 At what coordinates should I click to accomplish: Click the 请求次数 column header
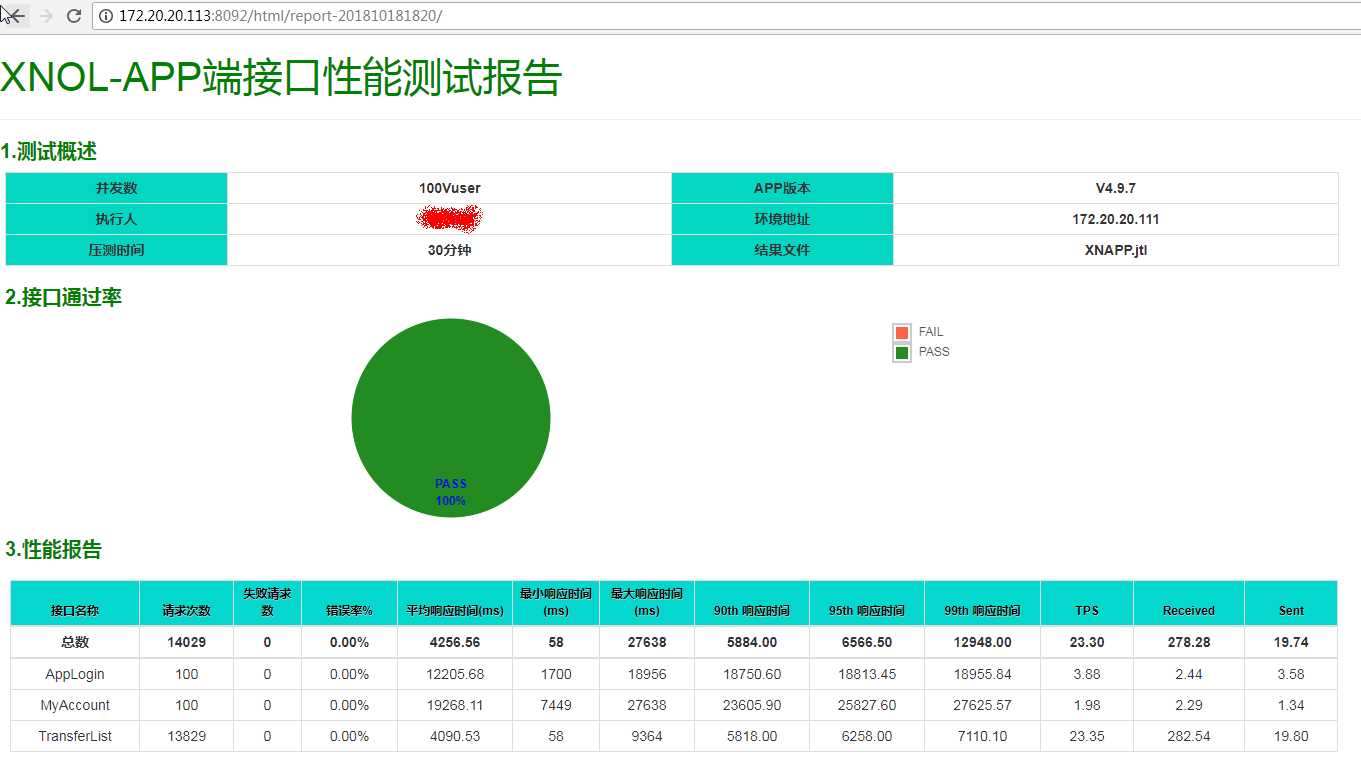click(187, 603)
